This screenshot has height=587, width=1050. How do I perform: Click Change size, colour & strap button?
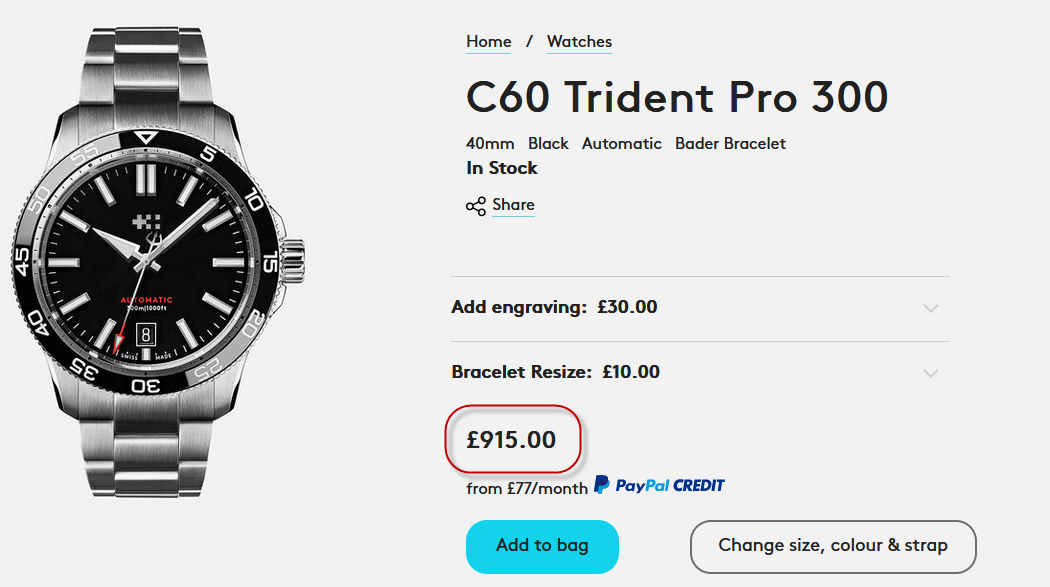point(832,546)
